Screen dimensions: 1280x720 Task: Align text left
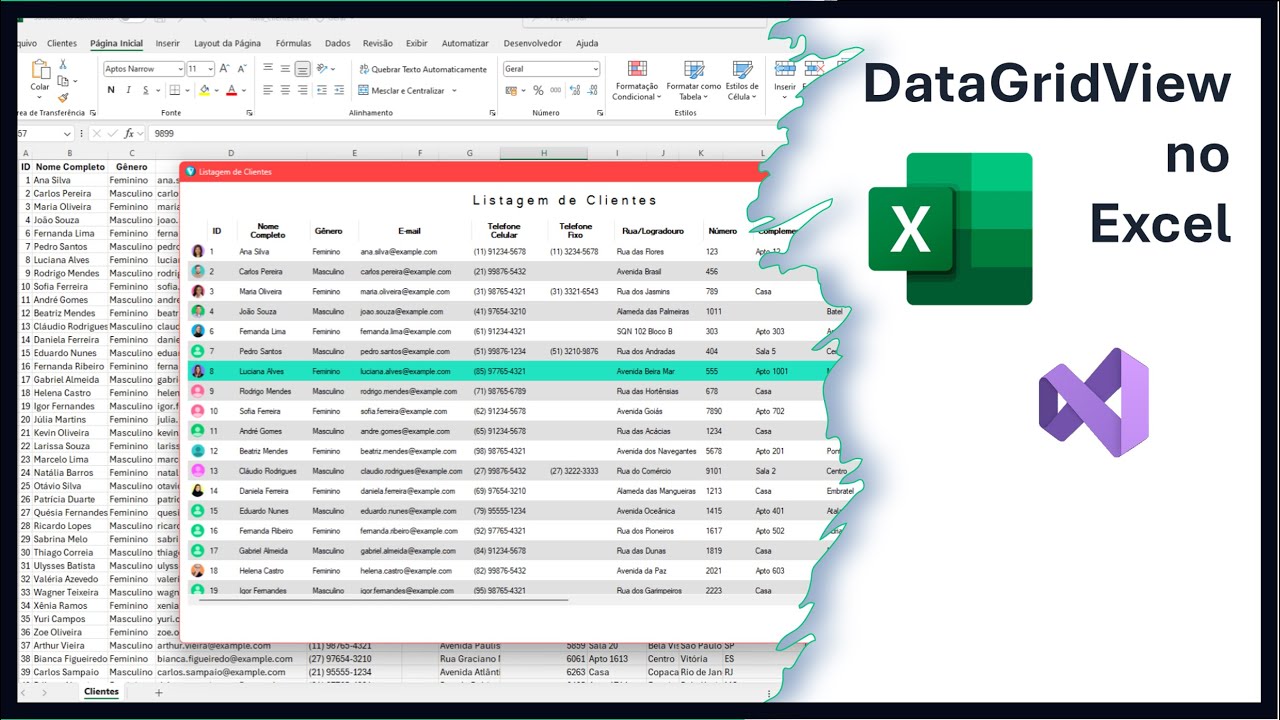click(x=268, y=90)
